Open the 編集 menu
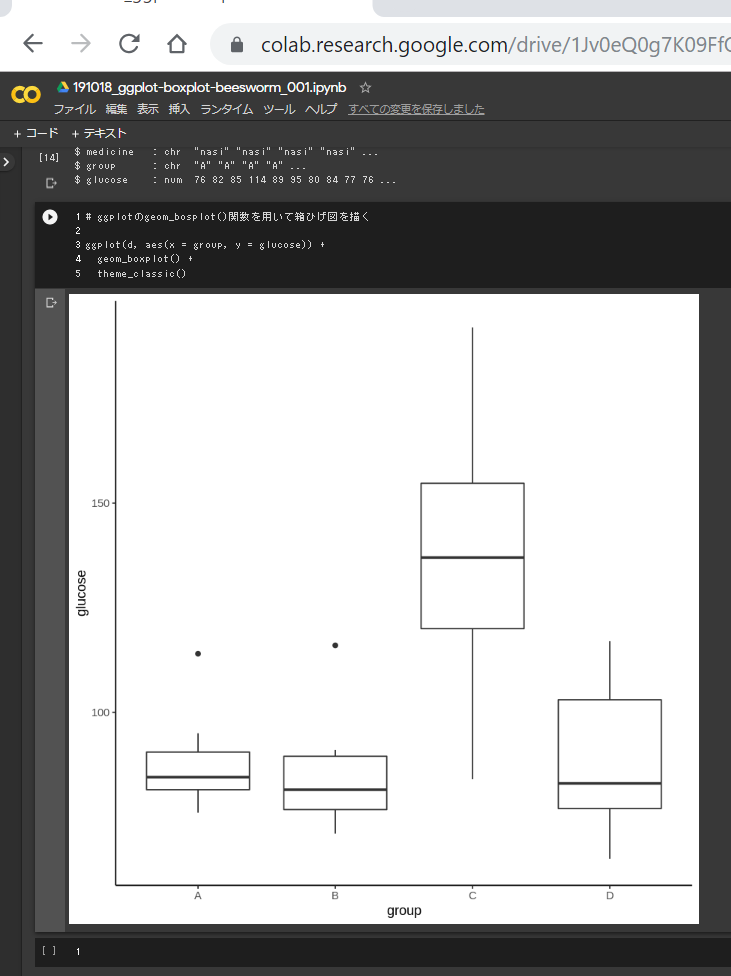731x976 pixels. click(116, 109)
